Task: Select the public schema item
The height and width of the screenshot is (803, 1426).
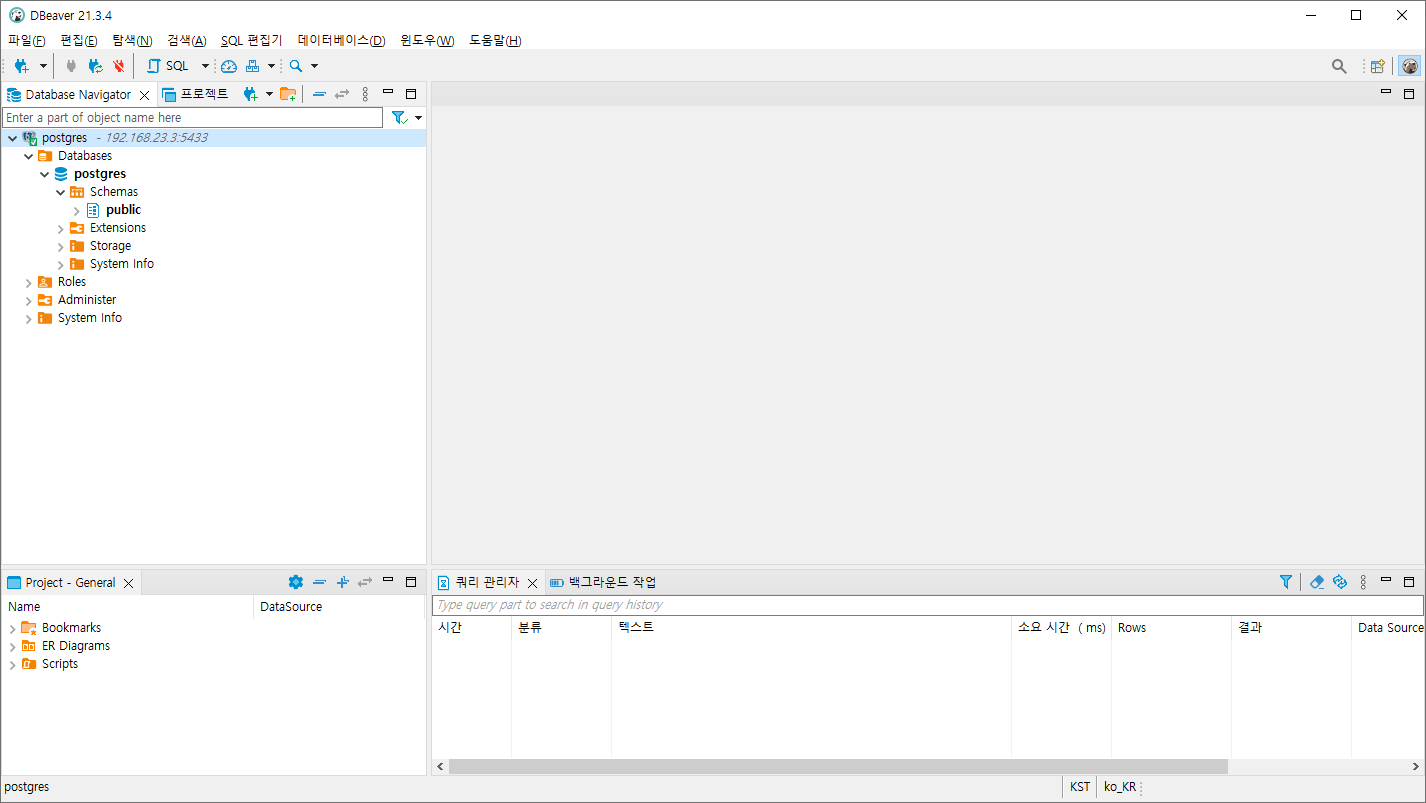Action: click(x=123, y=210)
